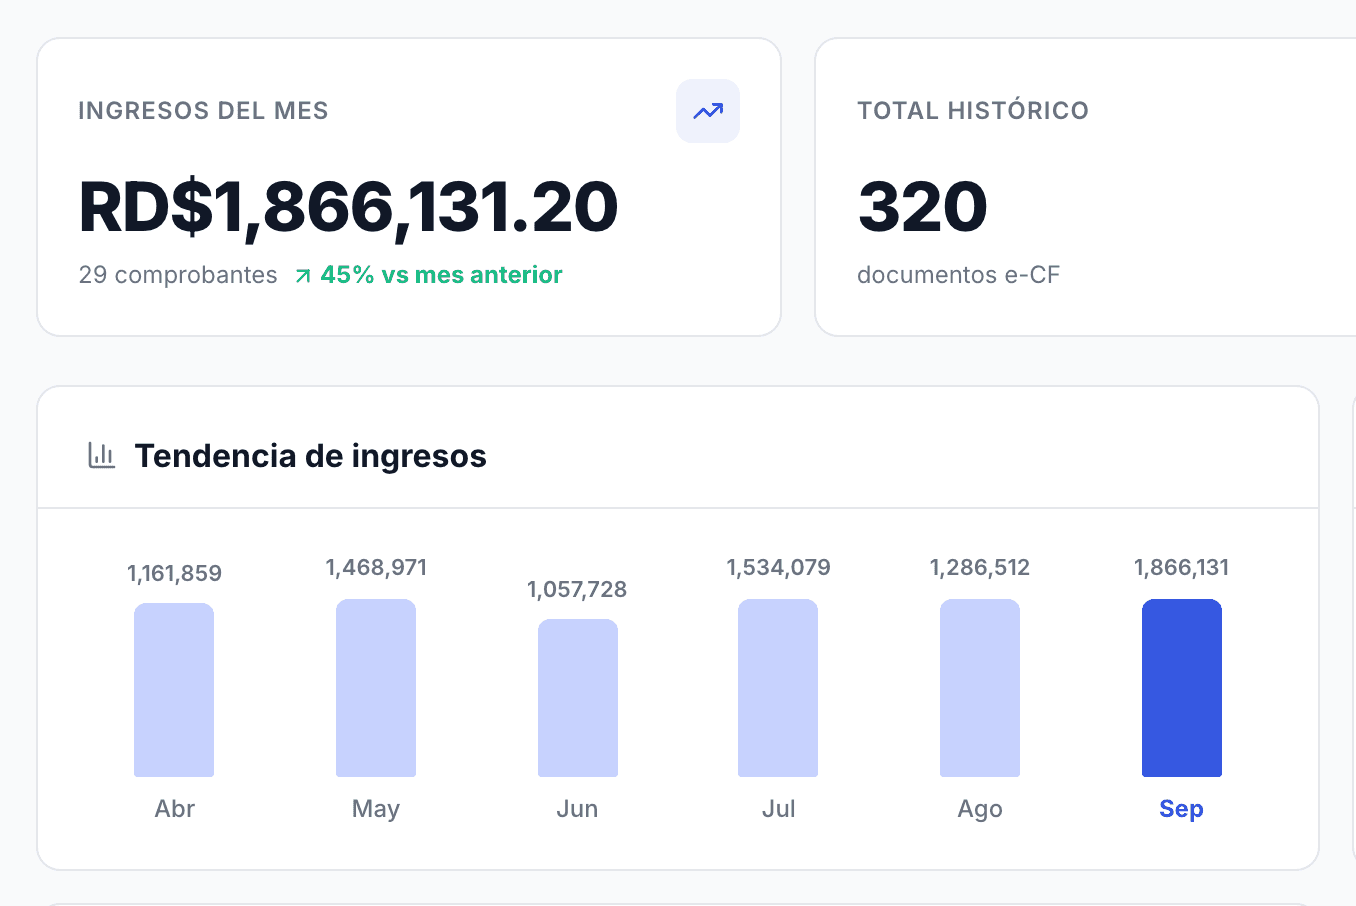Click the 29 comprobantes text
The width and height of the screenshot is (1356, 906).
[x=178, y=275]
